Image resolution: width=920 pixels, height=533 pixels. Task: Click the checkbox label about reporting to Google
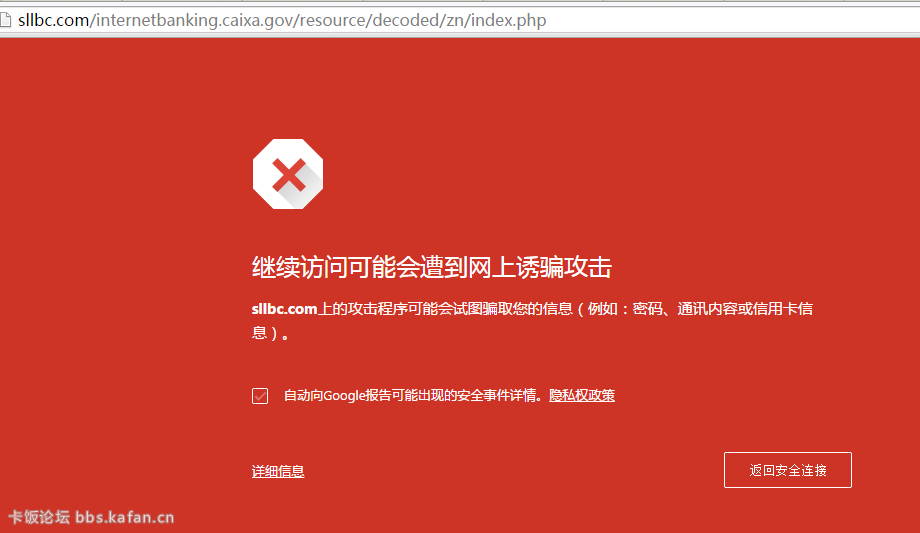(x=411, y=396)
